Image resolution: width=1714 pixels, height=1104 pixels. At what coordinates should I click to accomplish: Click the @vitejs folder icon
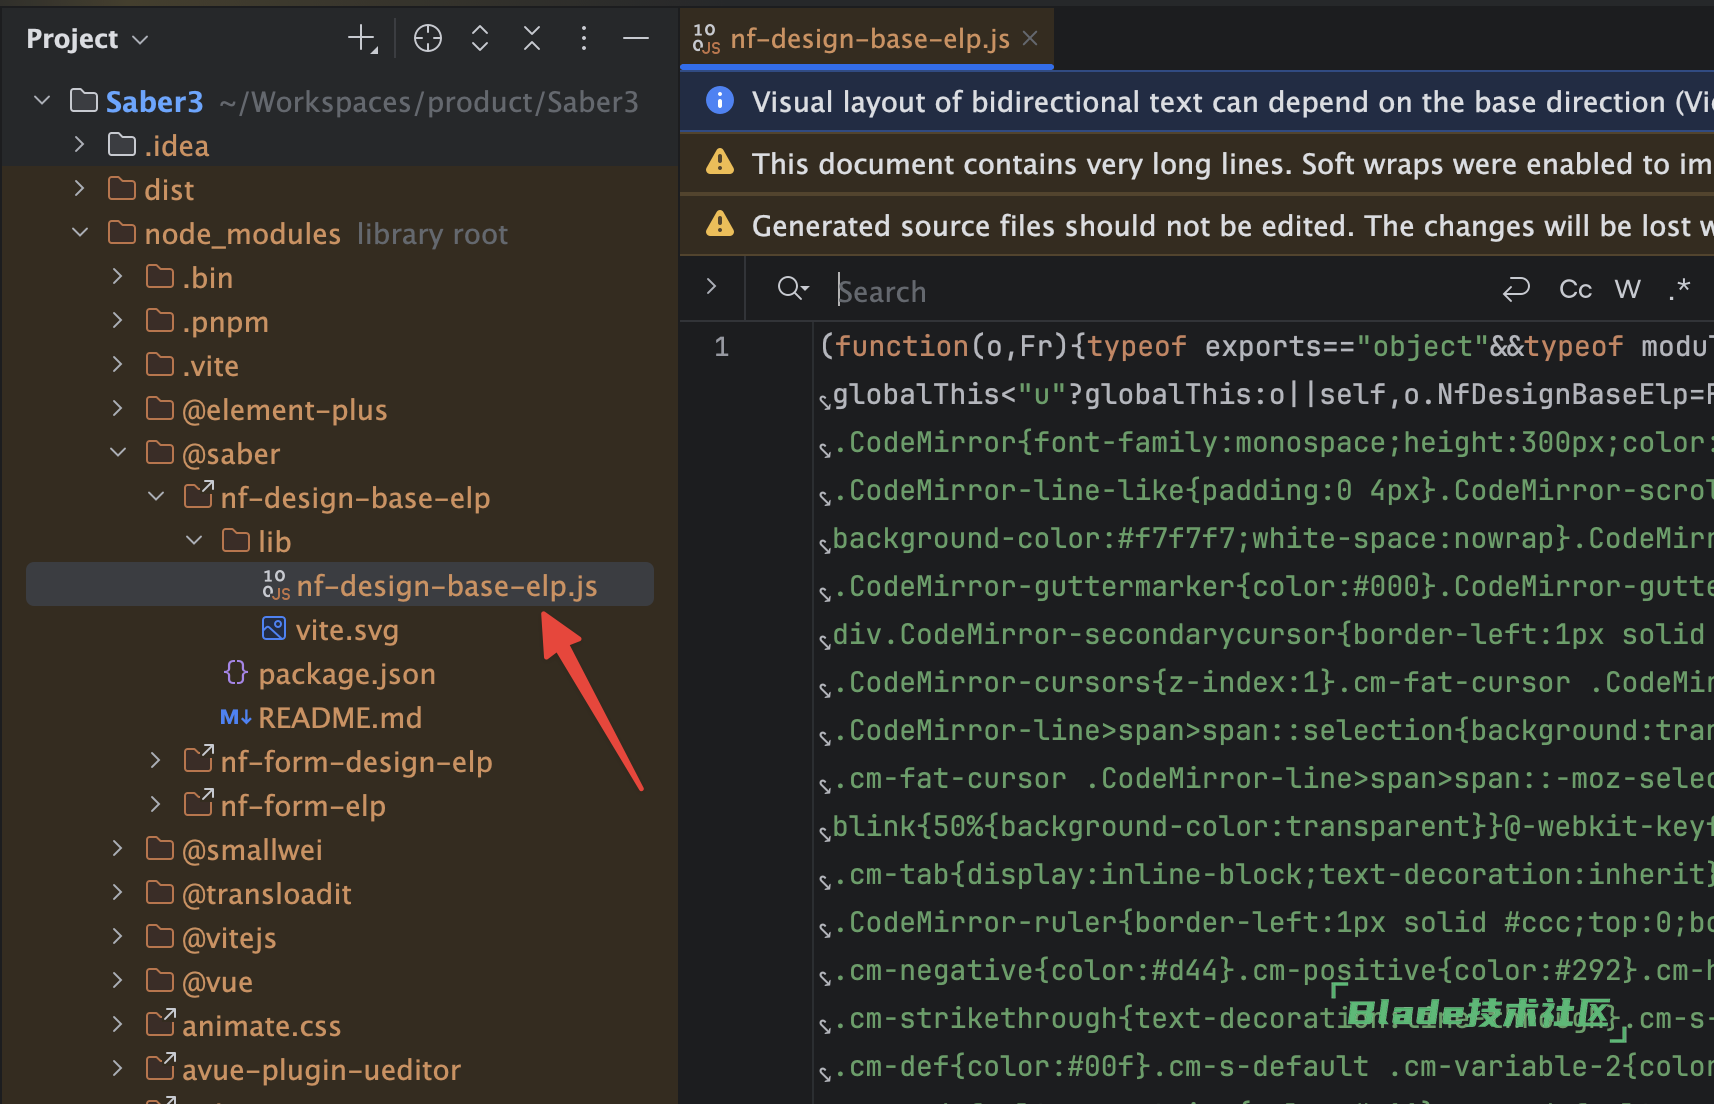point(160,937)
